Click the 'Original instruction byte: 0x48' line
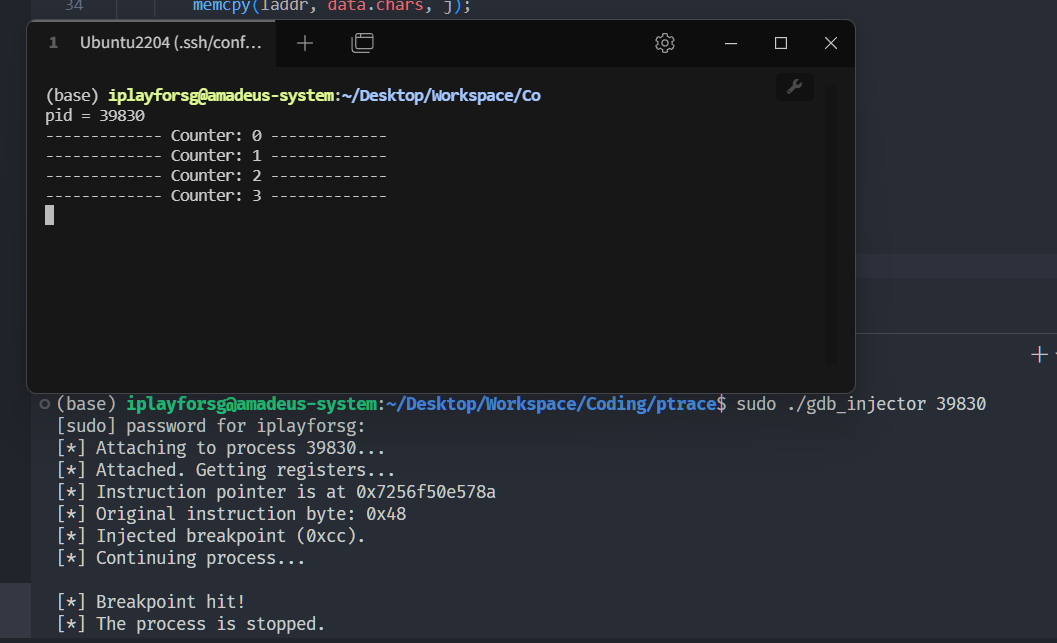Image resolution: width=1057 pixels, height=643 pixels. click(x=231, y=514)
